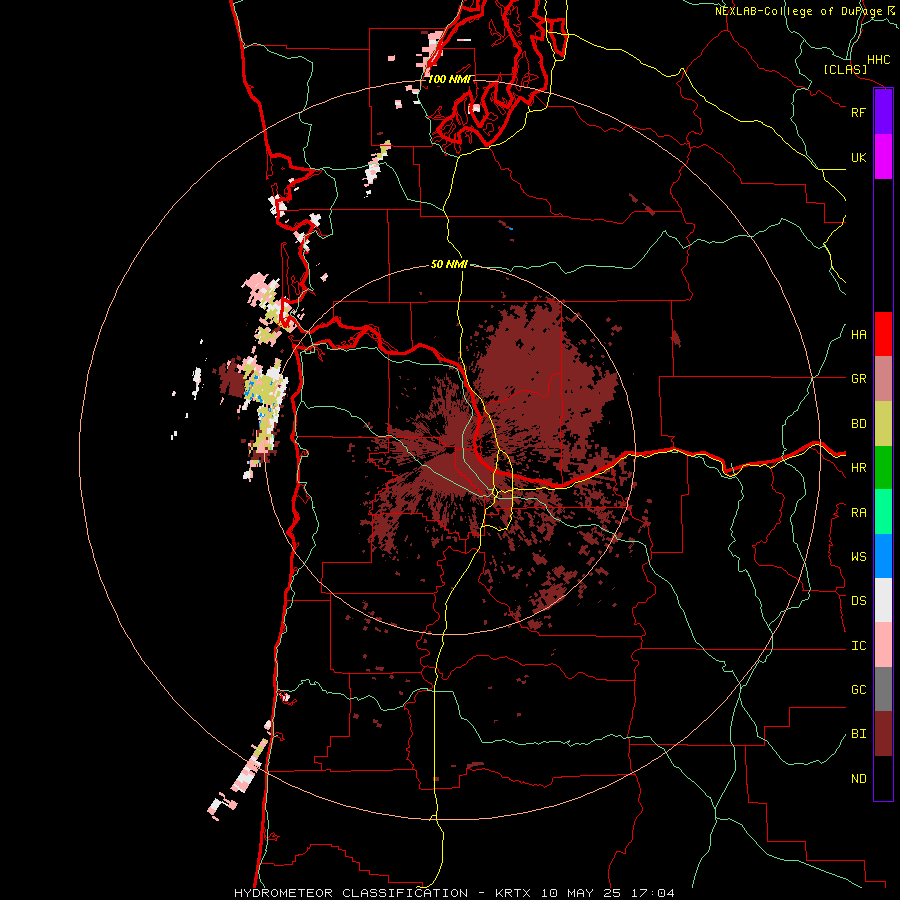
Task: Click the DS legend label
Action: pos(858,601)
